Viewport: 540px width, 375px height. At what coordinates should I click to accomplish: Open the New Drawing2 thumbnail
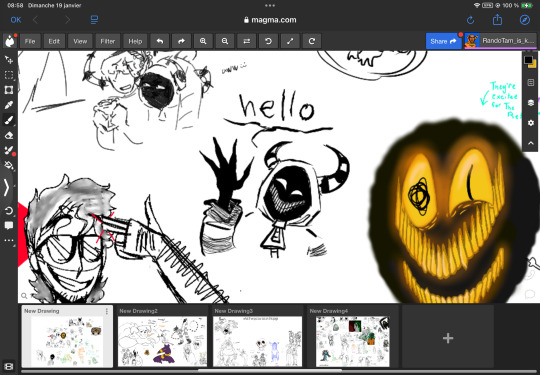pos(162,336)
